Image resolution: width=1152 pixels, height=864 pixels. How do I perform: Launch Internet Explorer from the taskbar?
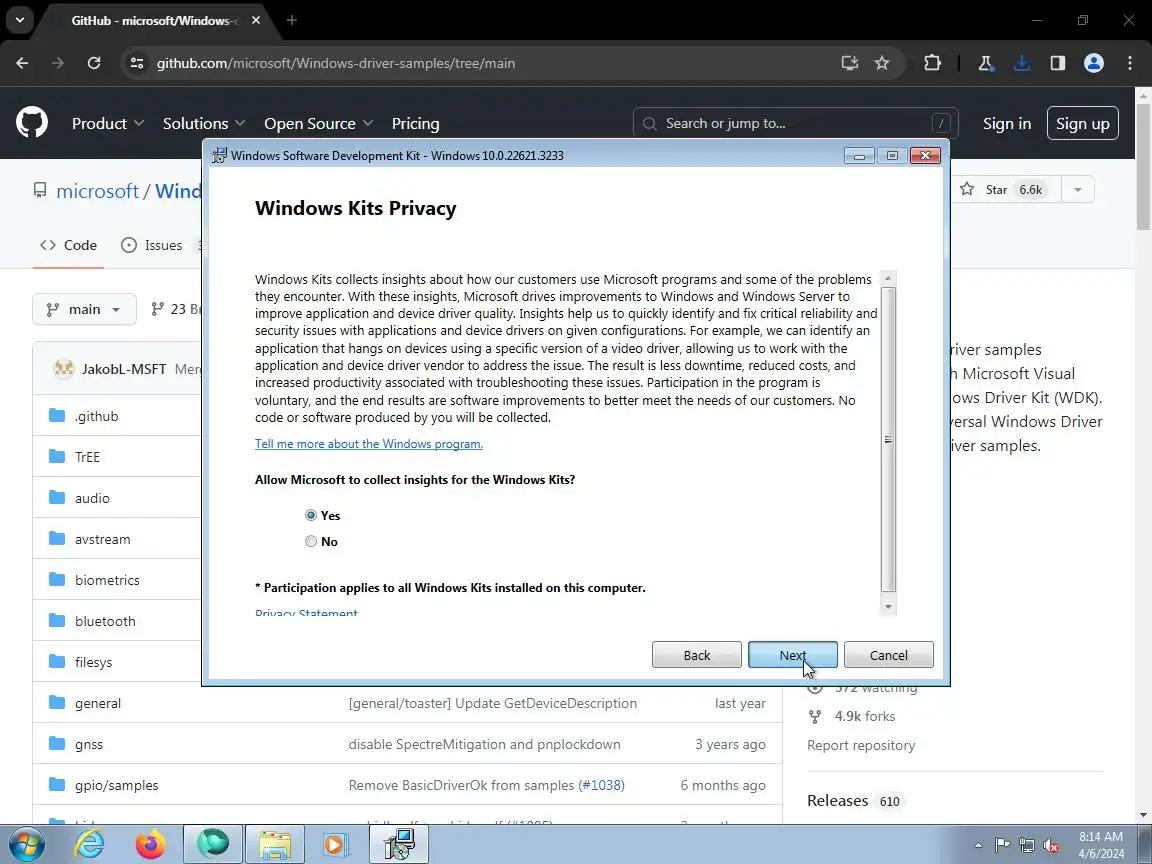(89, 845)
